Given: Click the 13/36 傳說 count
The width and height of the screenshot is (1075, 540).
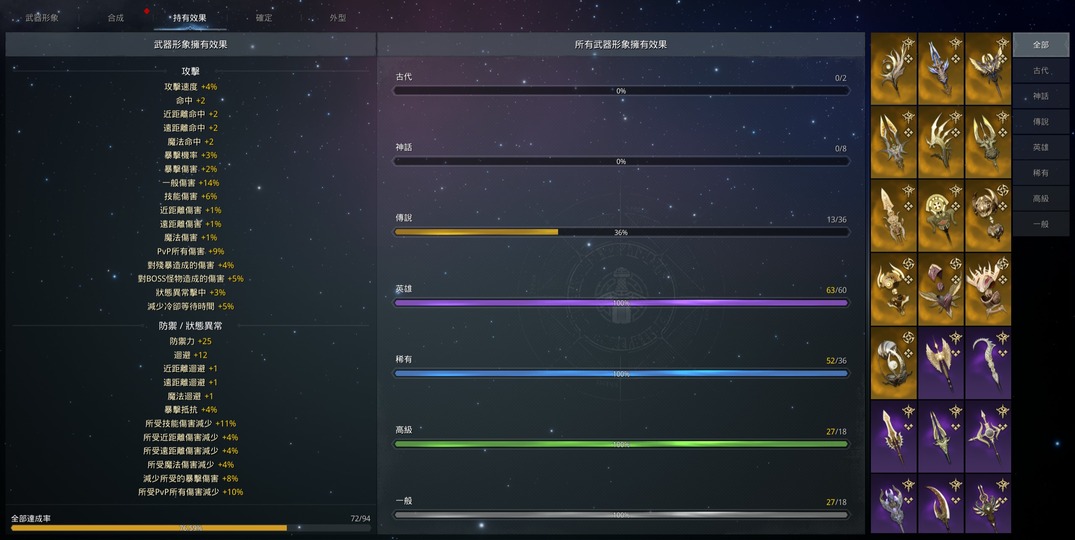Looking at the screenshot, I should 836,220.
